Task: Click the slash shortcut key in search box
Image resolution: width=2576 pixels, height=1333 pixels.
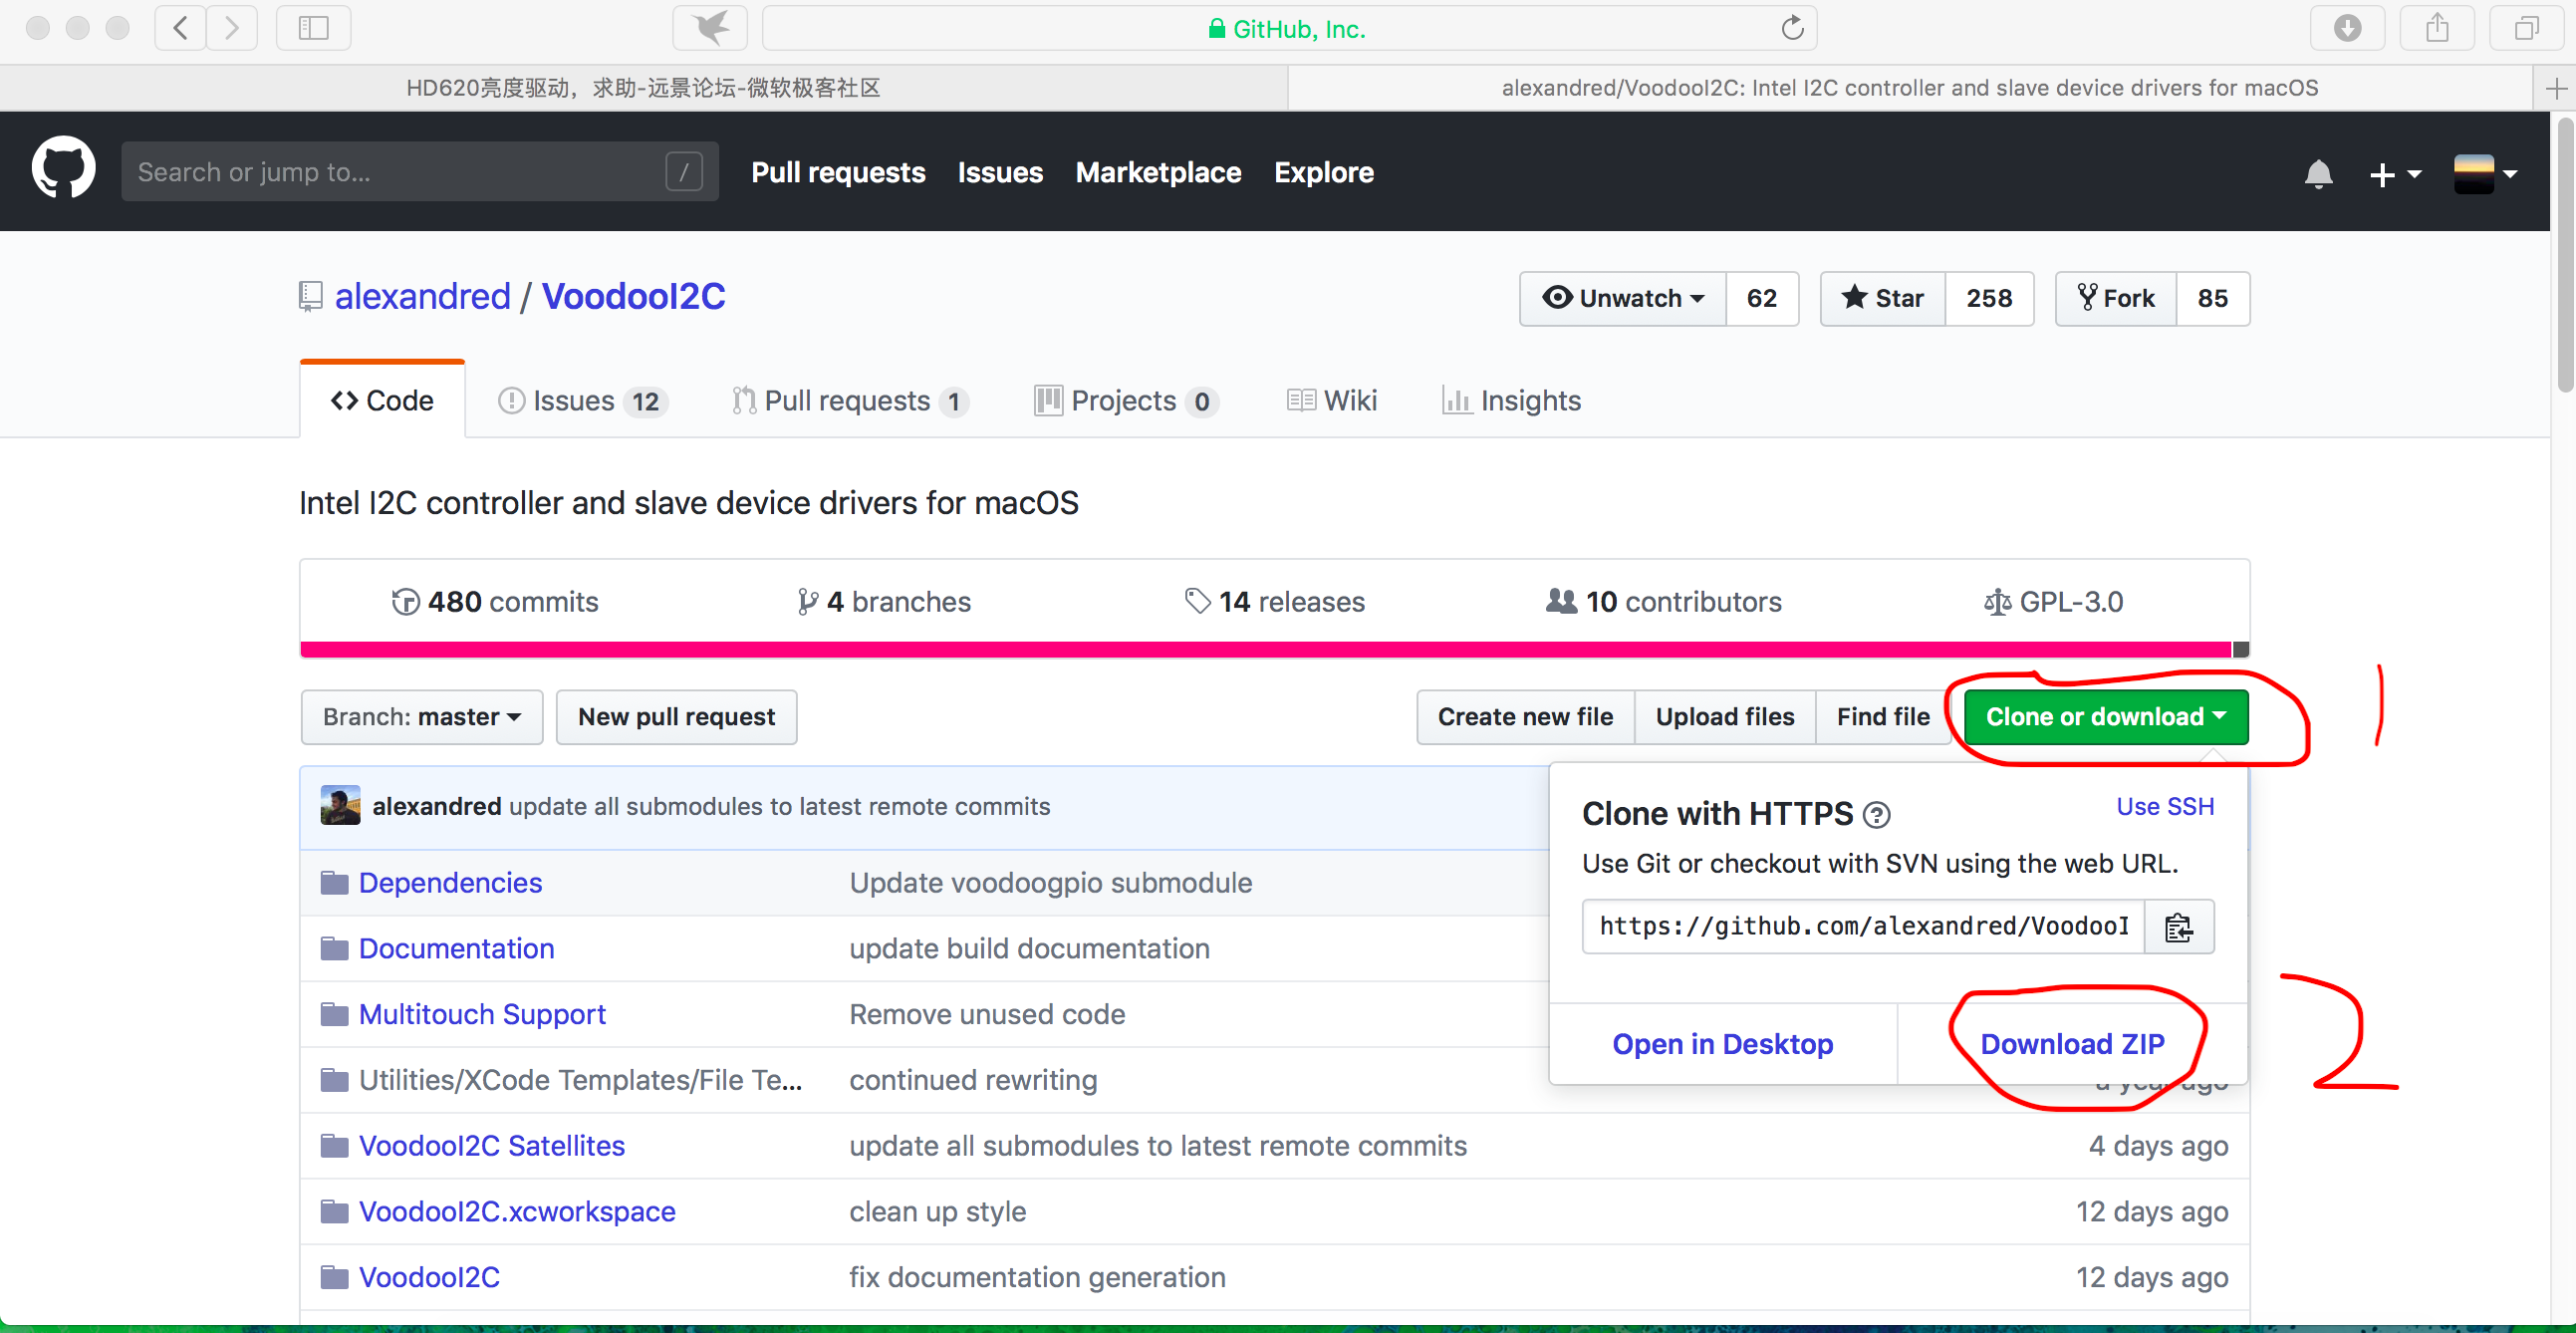Action: click(684, 172)
